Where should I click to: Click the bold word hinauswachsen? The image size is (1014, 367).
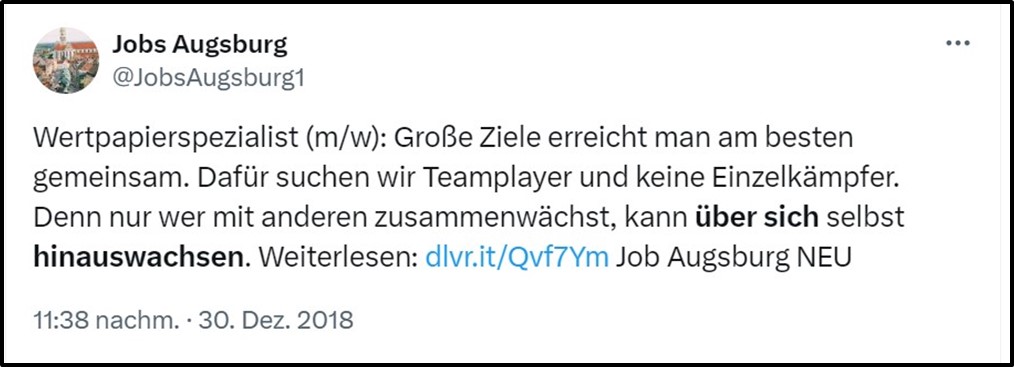138,257
